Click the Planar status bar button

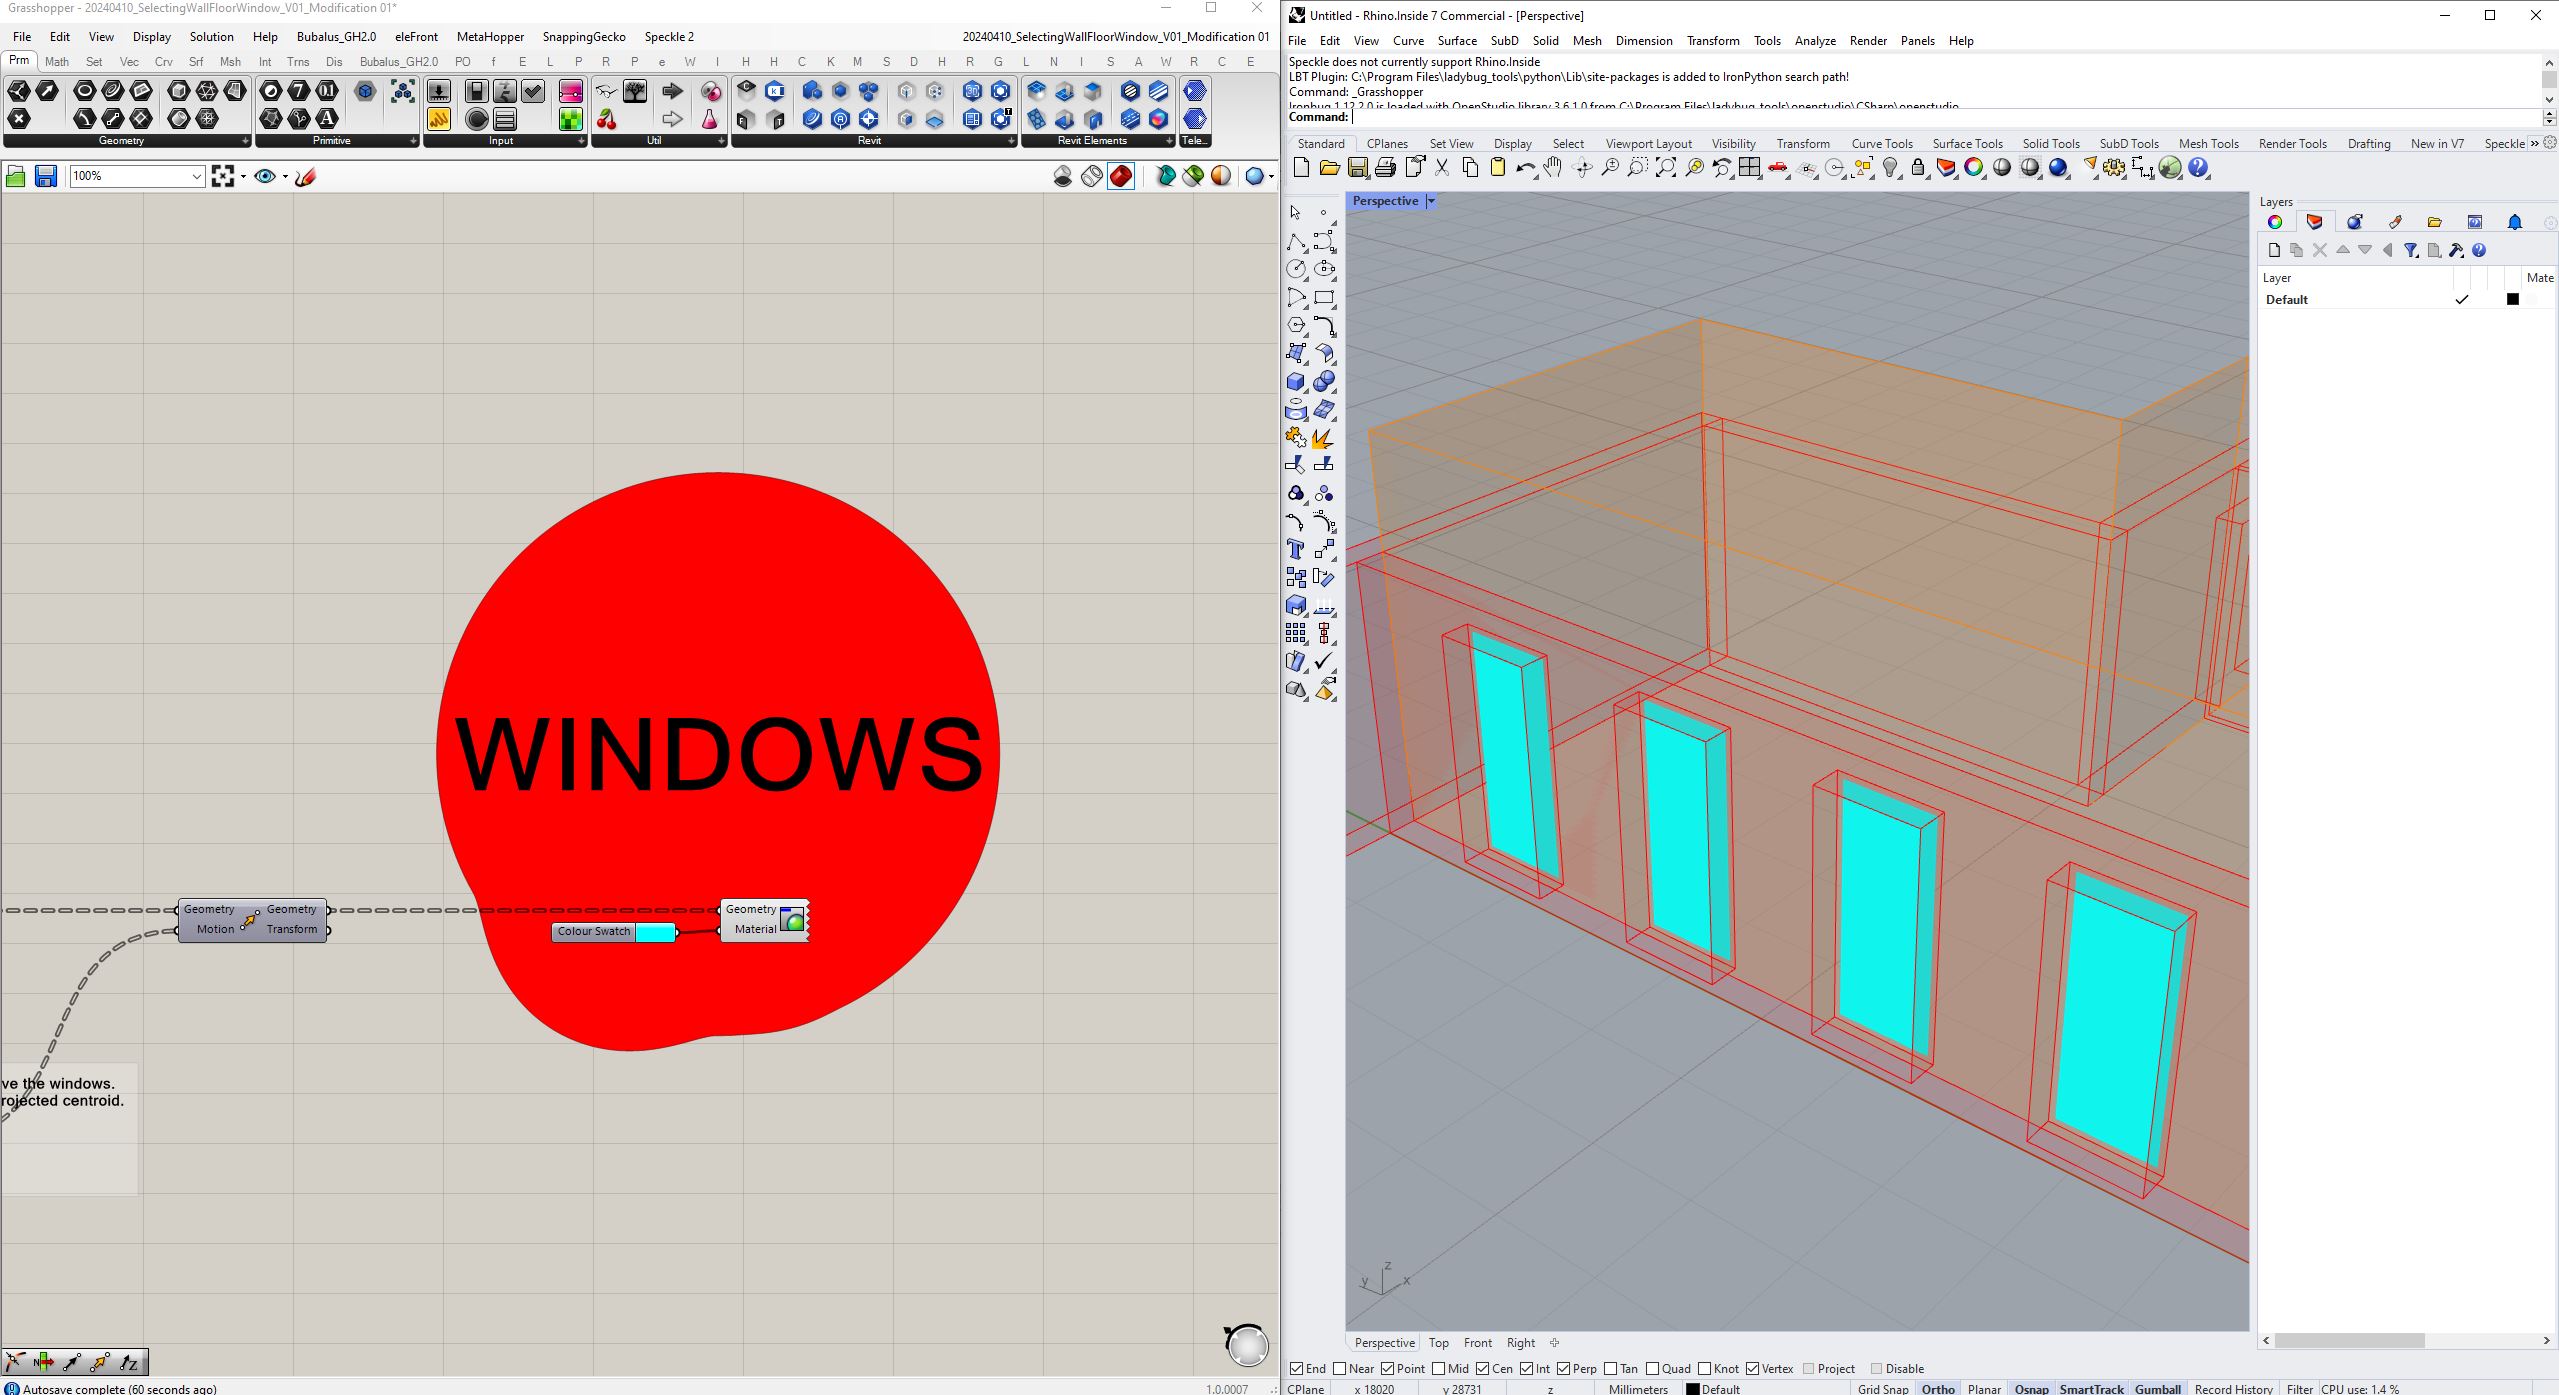click(x=1984, y=1389)
